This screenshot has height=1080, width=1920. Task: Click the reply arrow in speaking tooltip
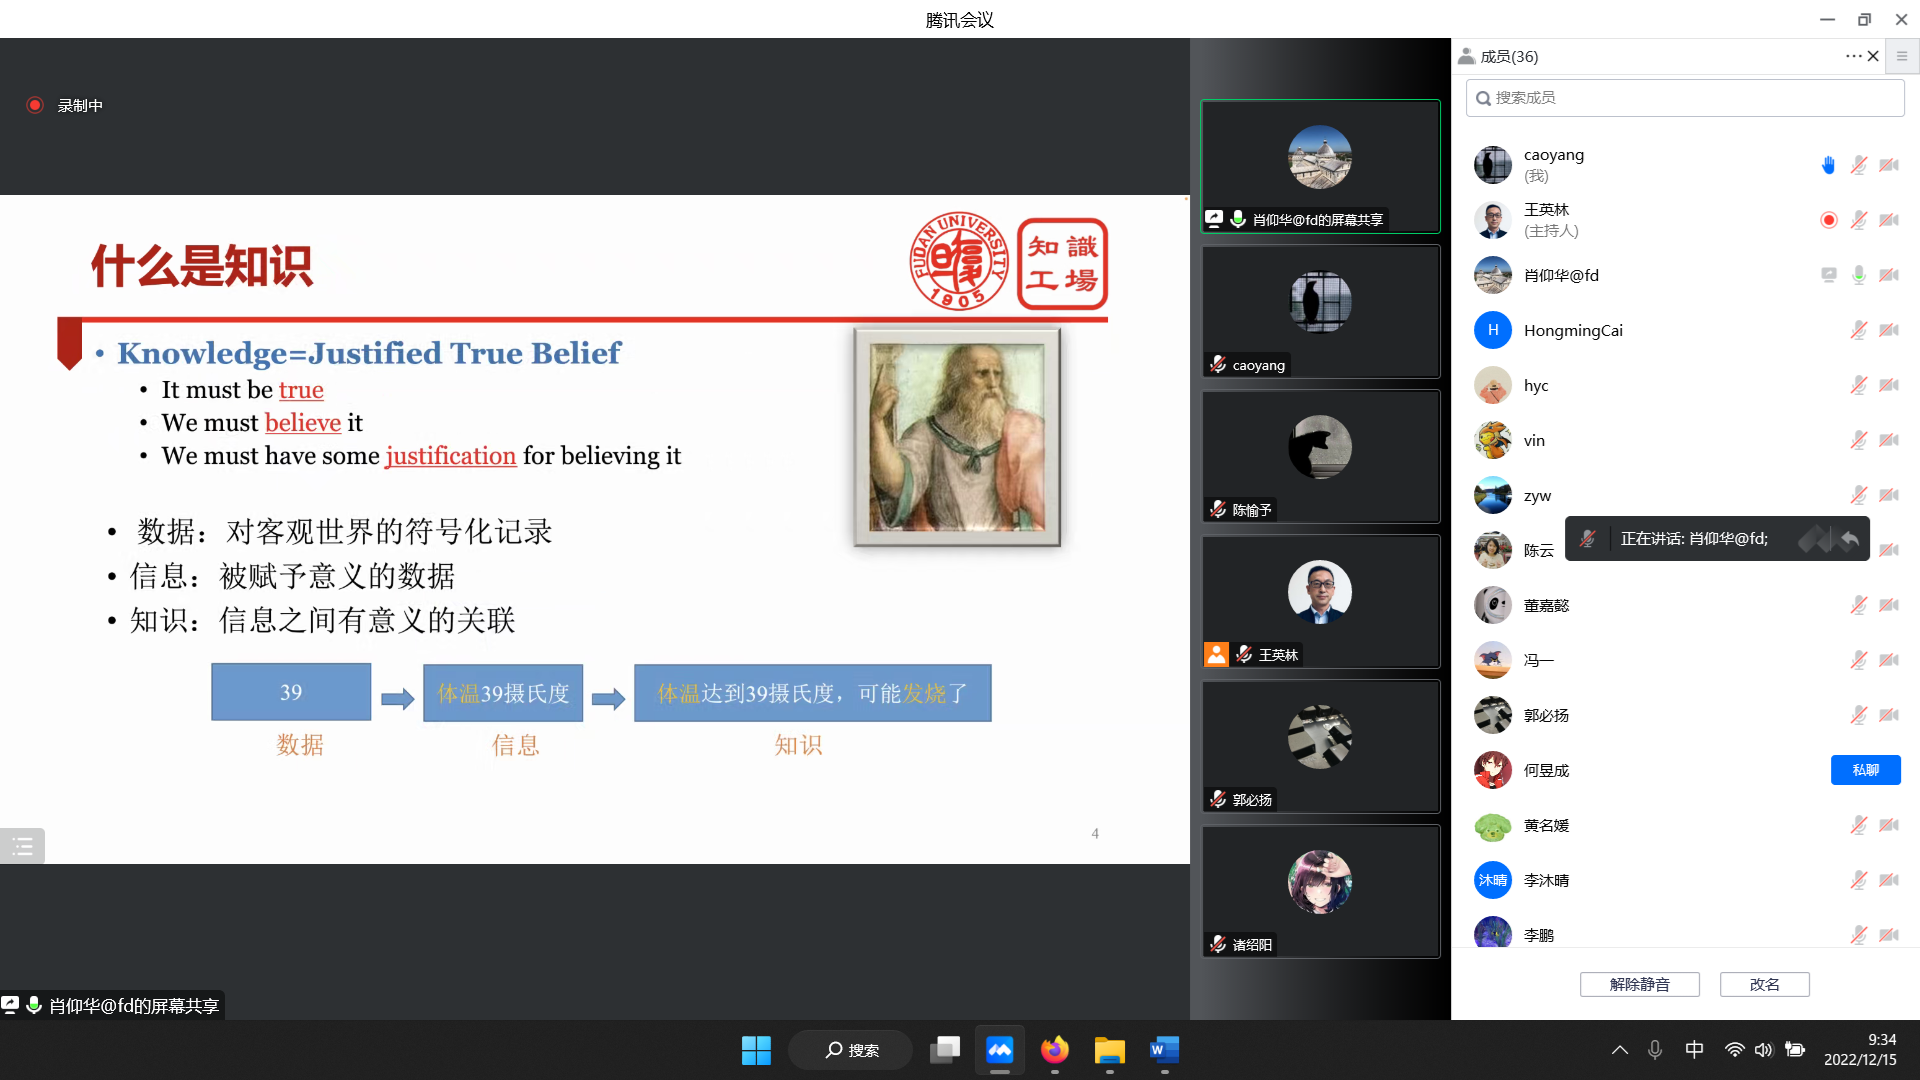pos(1850,539)
